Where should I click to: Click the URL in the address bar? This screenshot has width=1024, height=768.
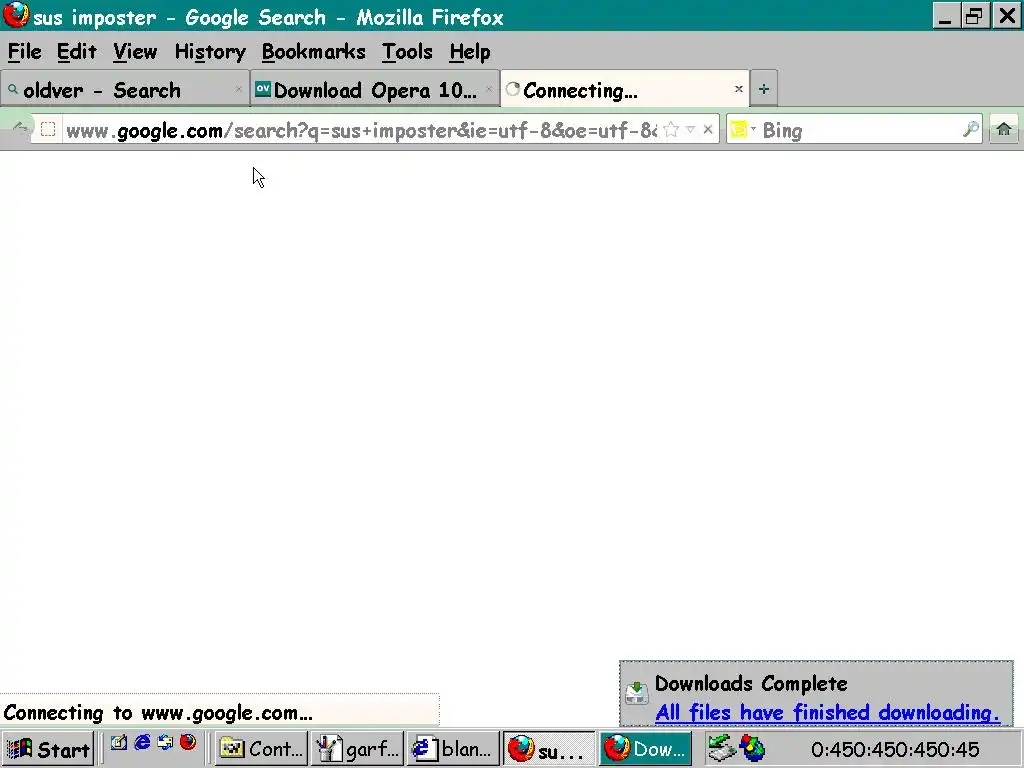point(361,131)
